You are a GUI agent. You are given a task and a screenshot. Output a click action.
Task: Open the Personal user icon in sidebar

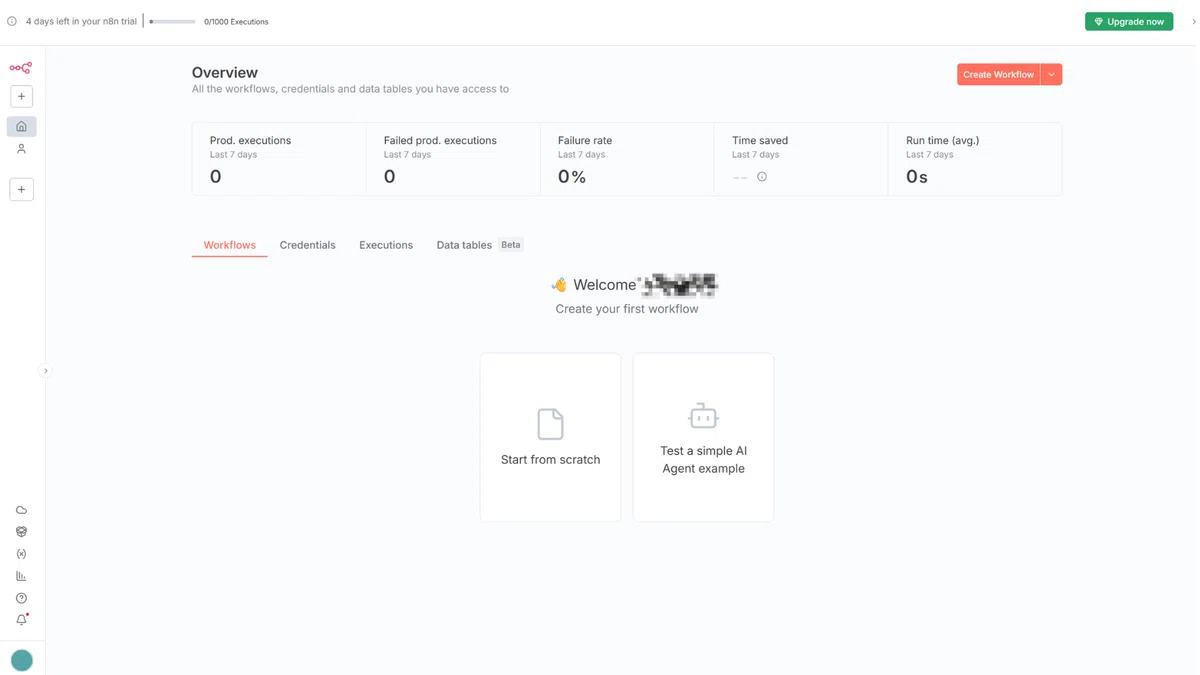pos(21,149)
